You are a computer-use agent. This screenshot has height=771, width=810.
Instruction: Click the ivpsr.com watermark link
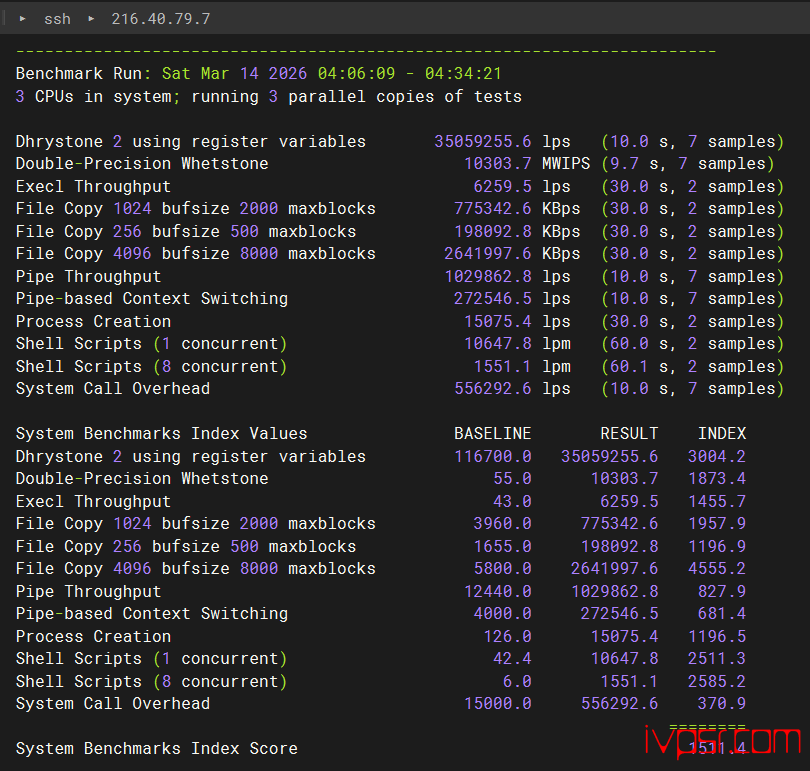(723, 741)
